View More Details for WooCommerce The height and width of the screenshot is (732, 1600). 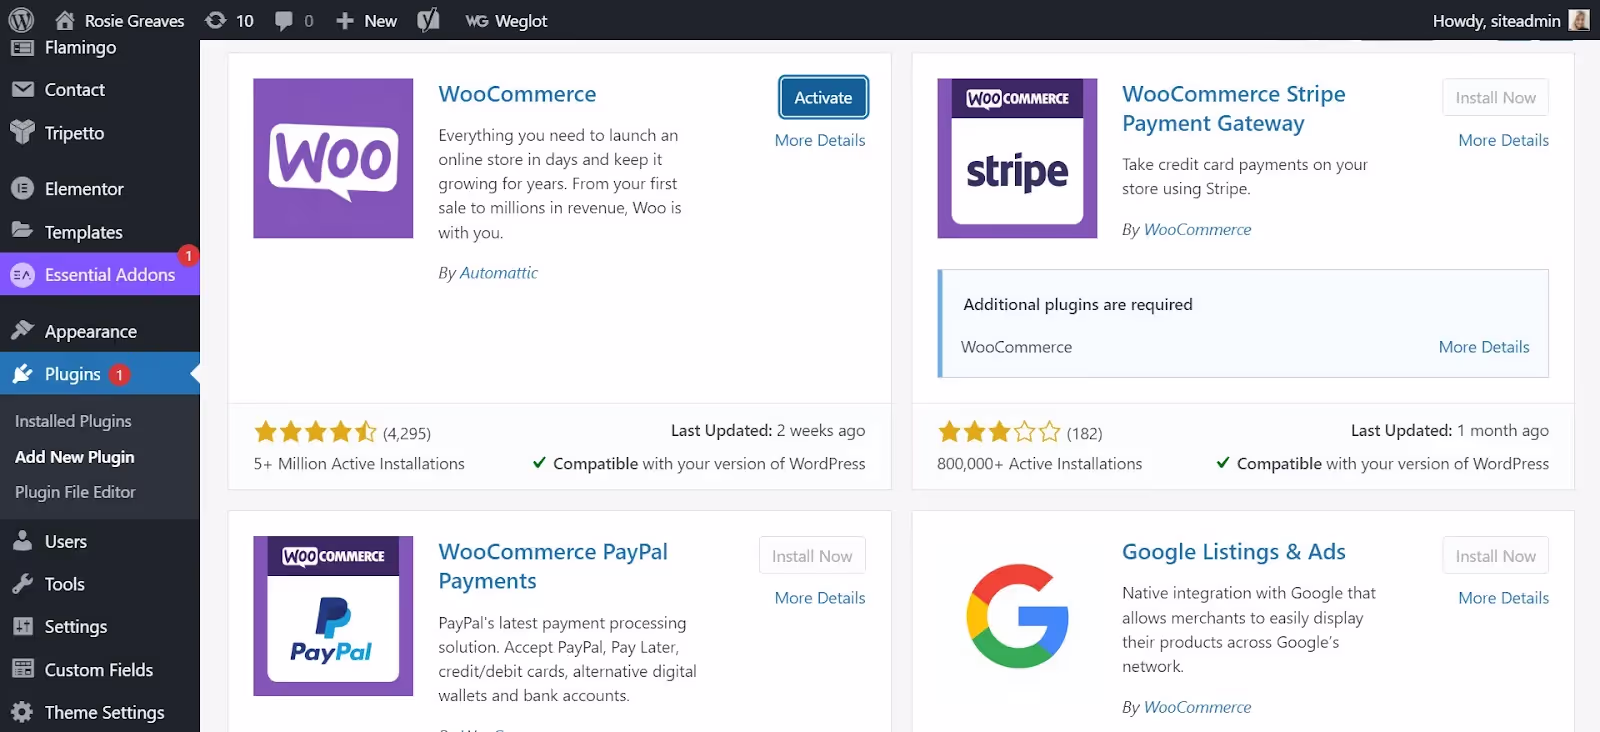coord(820,140)
